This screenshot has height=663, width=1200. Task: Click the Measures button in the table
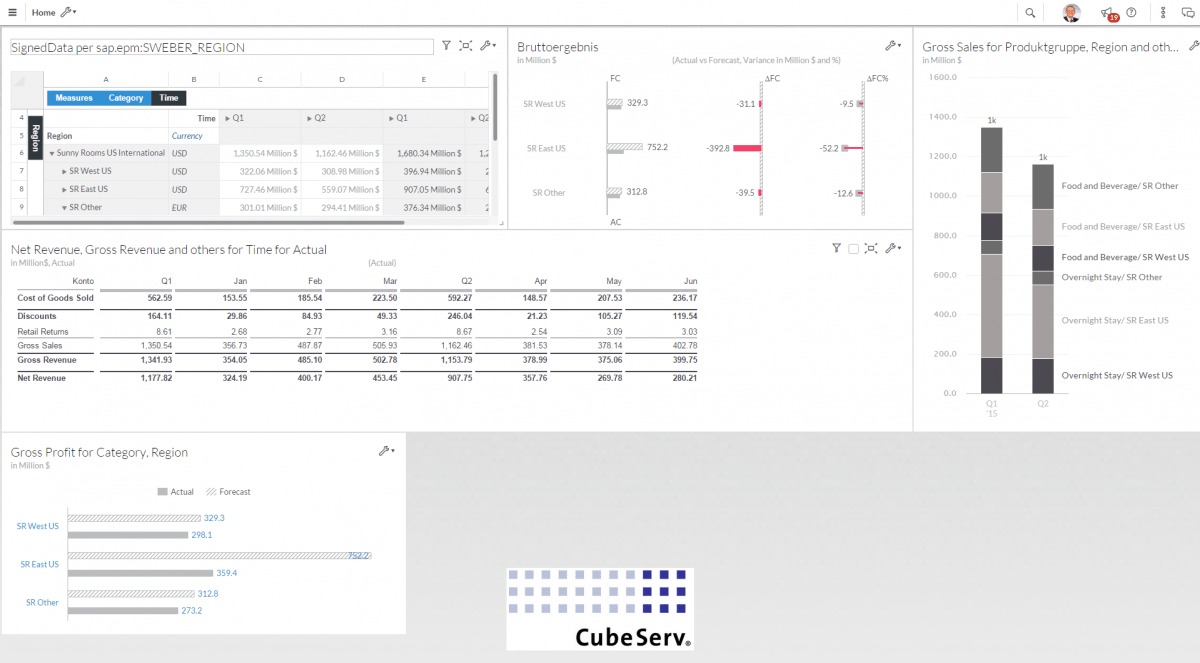tap(73, 97)
